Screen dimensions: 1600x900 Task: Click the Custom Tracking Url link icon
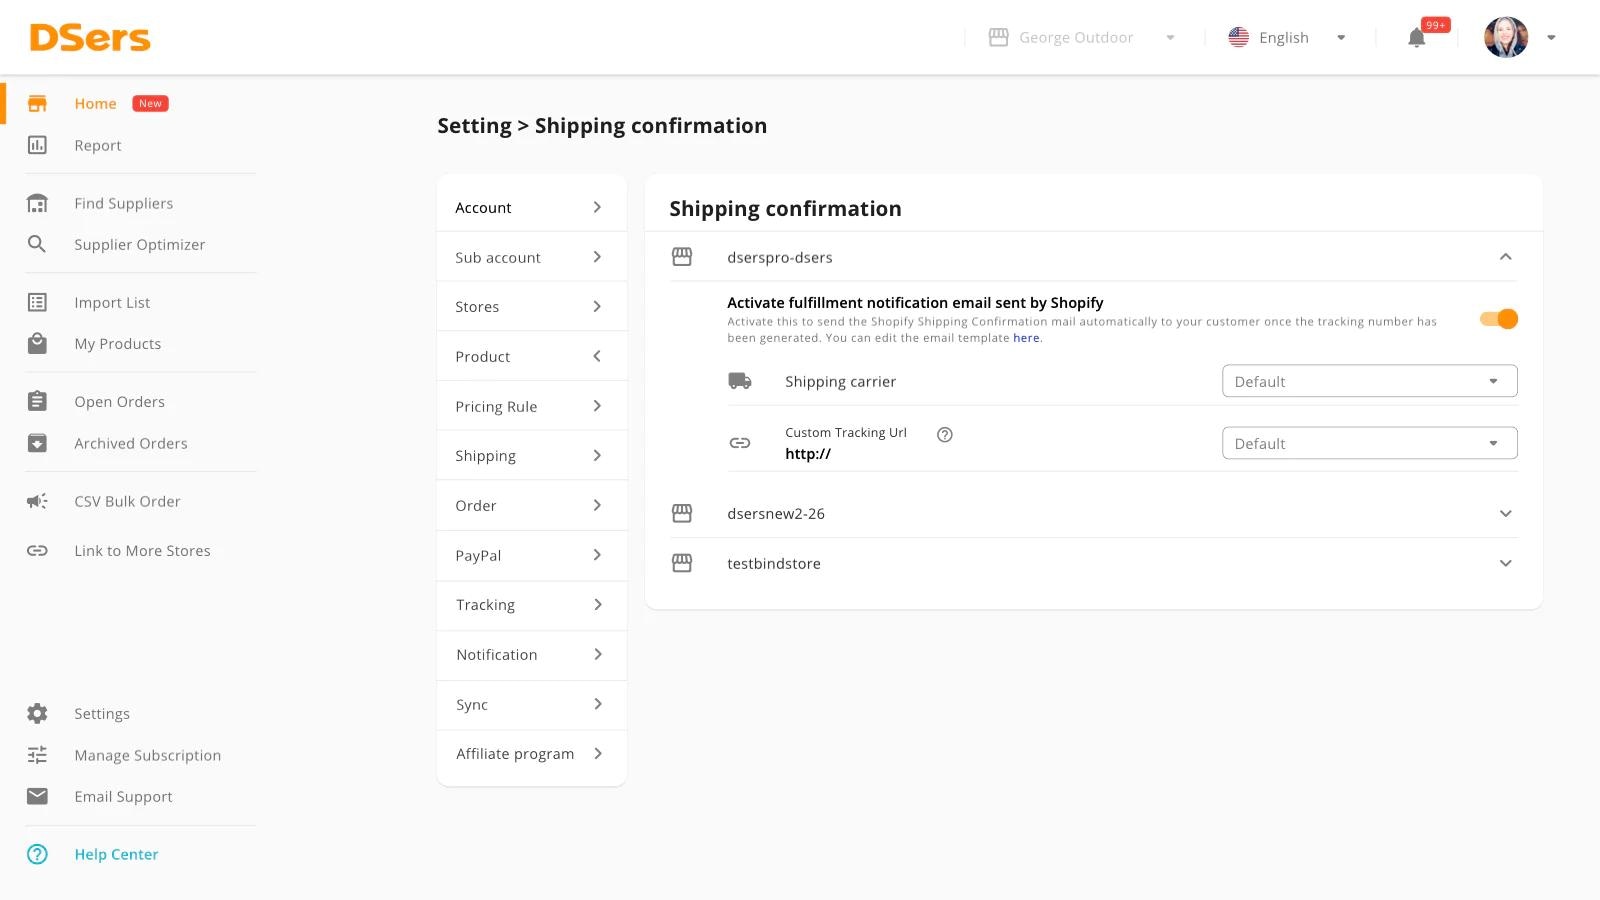pyautogui.click(x=740, y=441)
